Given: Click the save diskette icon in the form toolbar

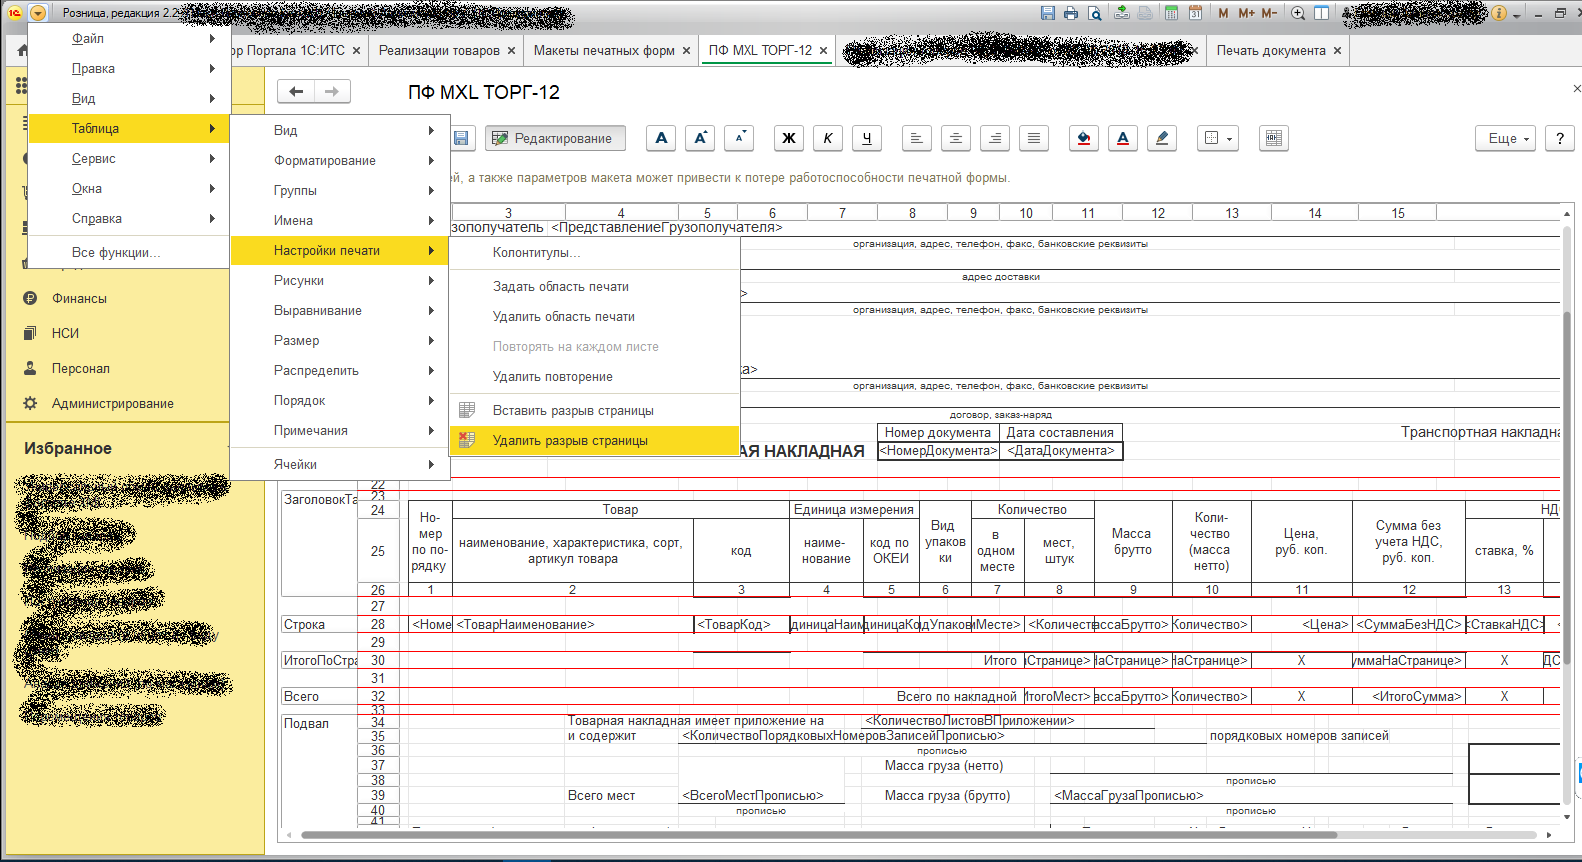Looking at the screenshot, I should [461, 138].
